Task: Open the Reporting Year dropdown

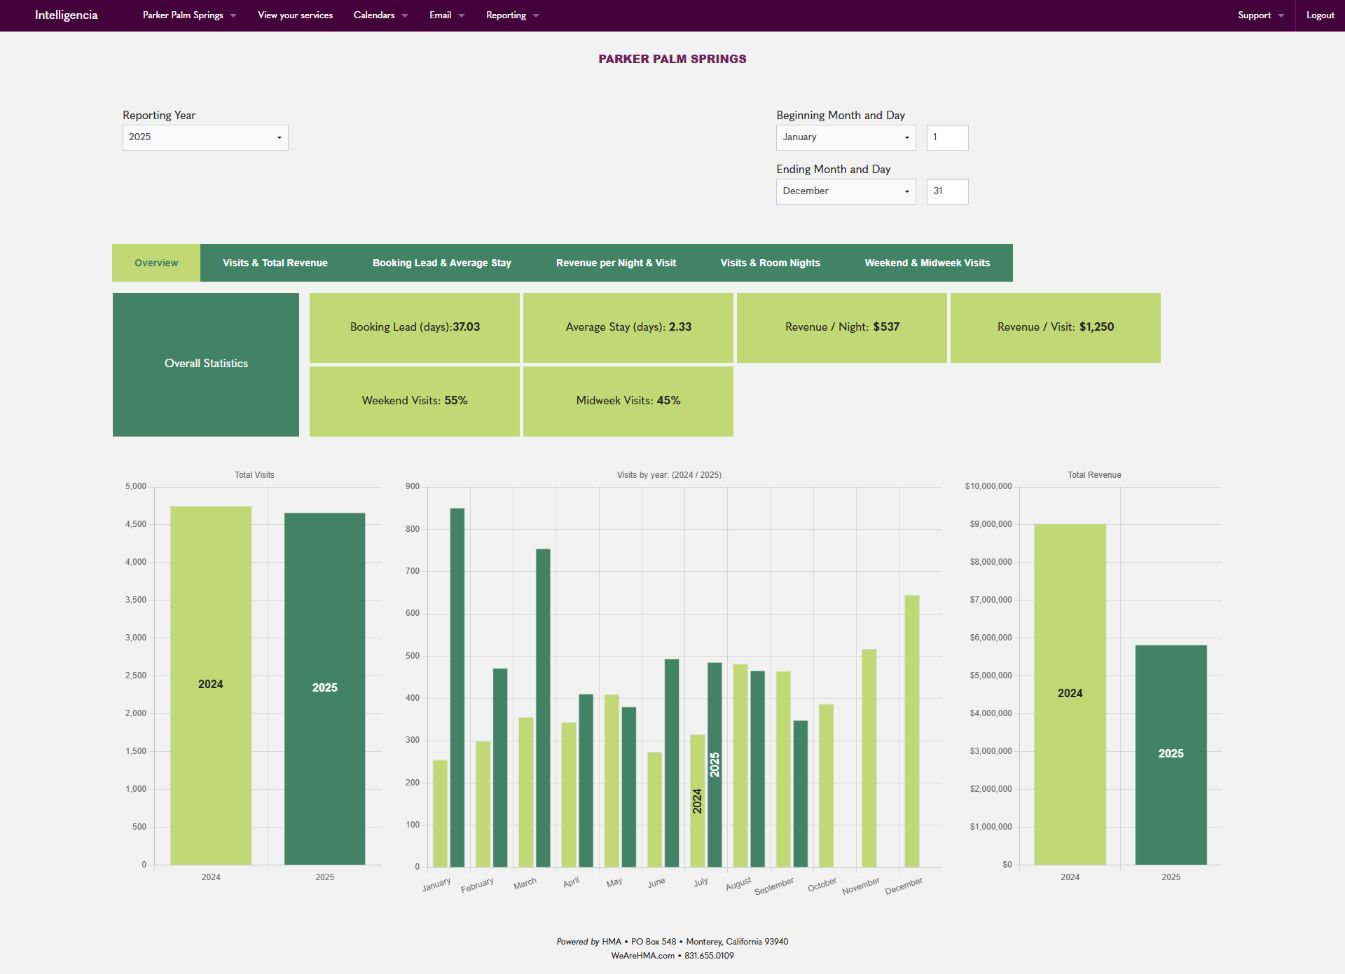Action: tap(205, 137)
